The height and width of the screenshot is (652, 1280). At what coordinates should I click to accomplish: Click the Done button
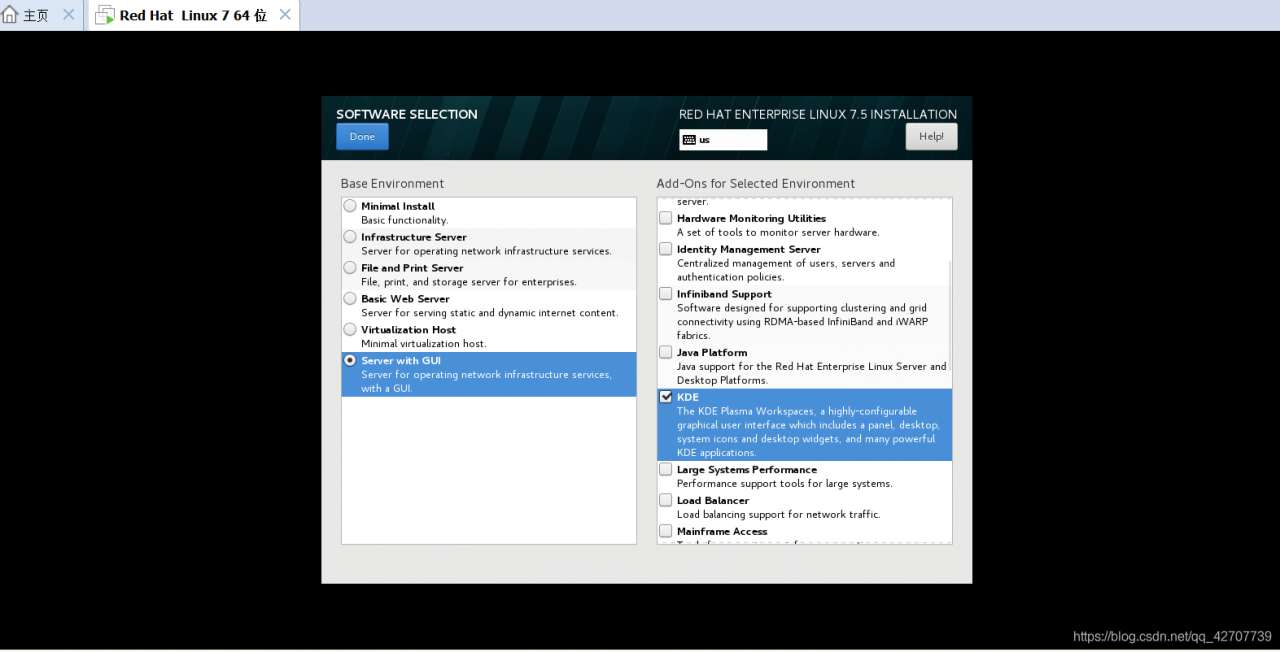tap(362, 137)
